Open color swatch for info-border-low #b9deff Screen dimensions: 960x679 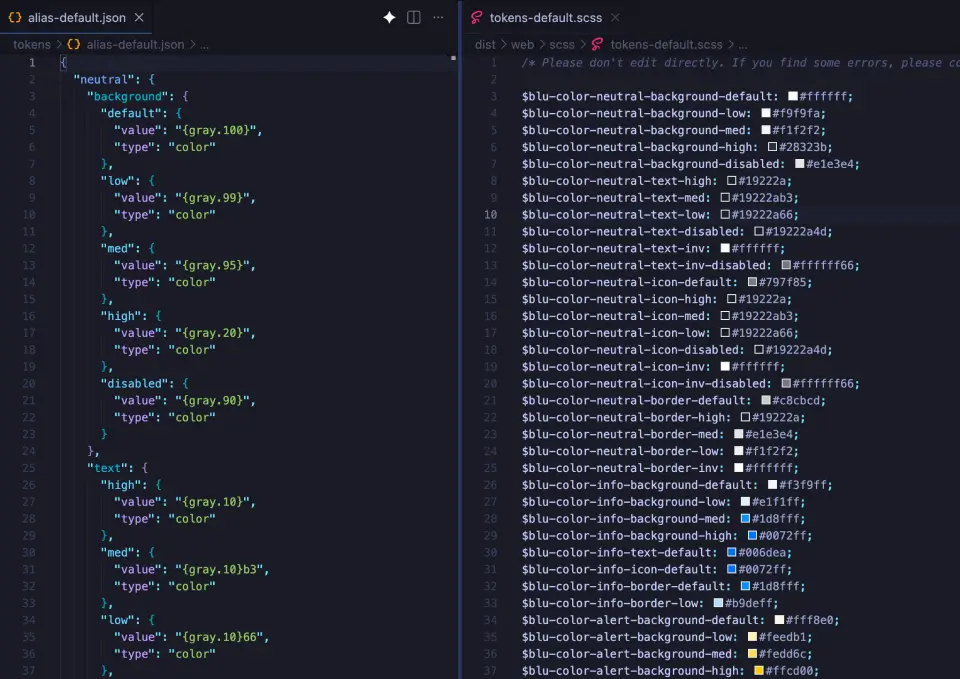coord(718,603)
